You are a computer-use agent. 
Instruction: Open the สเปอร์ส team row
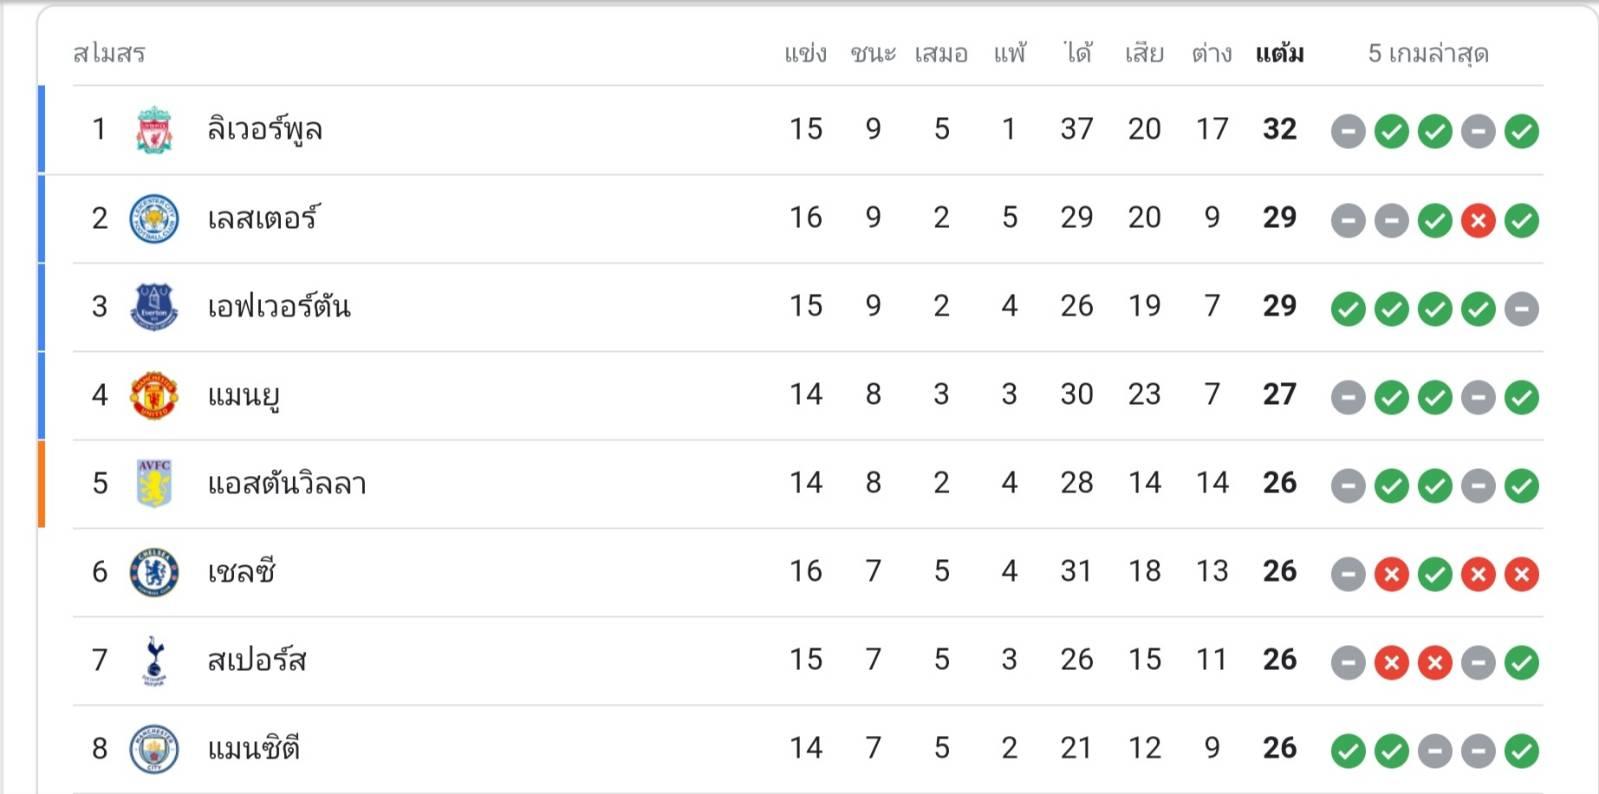point(791,661)
